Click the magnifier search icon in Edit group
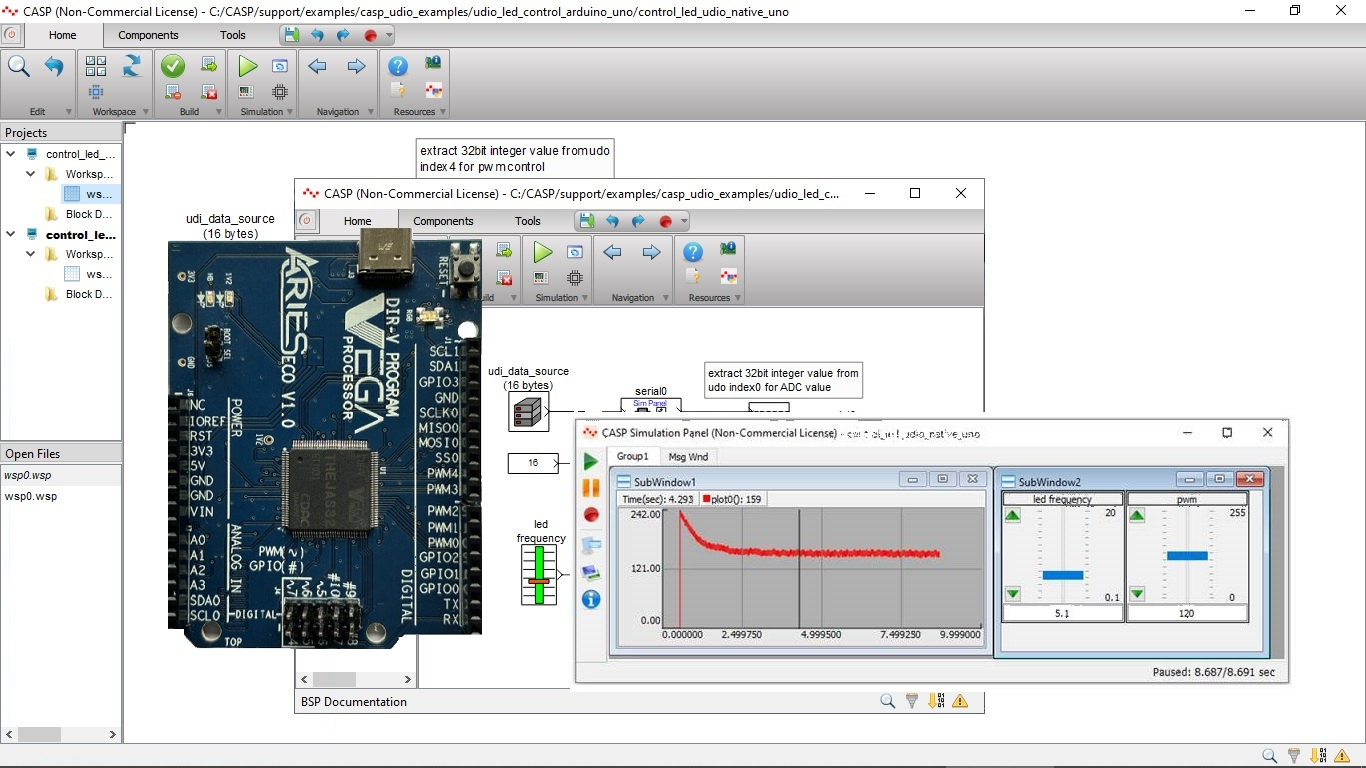Screen dimensions: 1366x768 point(19,67)
